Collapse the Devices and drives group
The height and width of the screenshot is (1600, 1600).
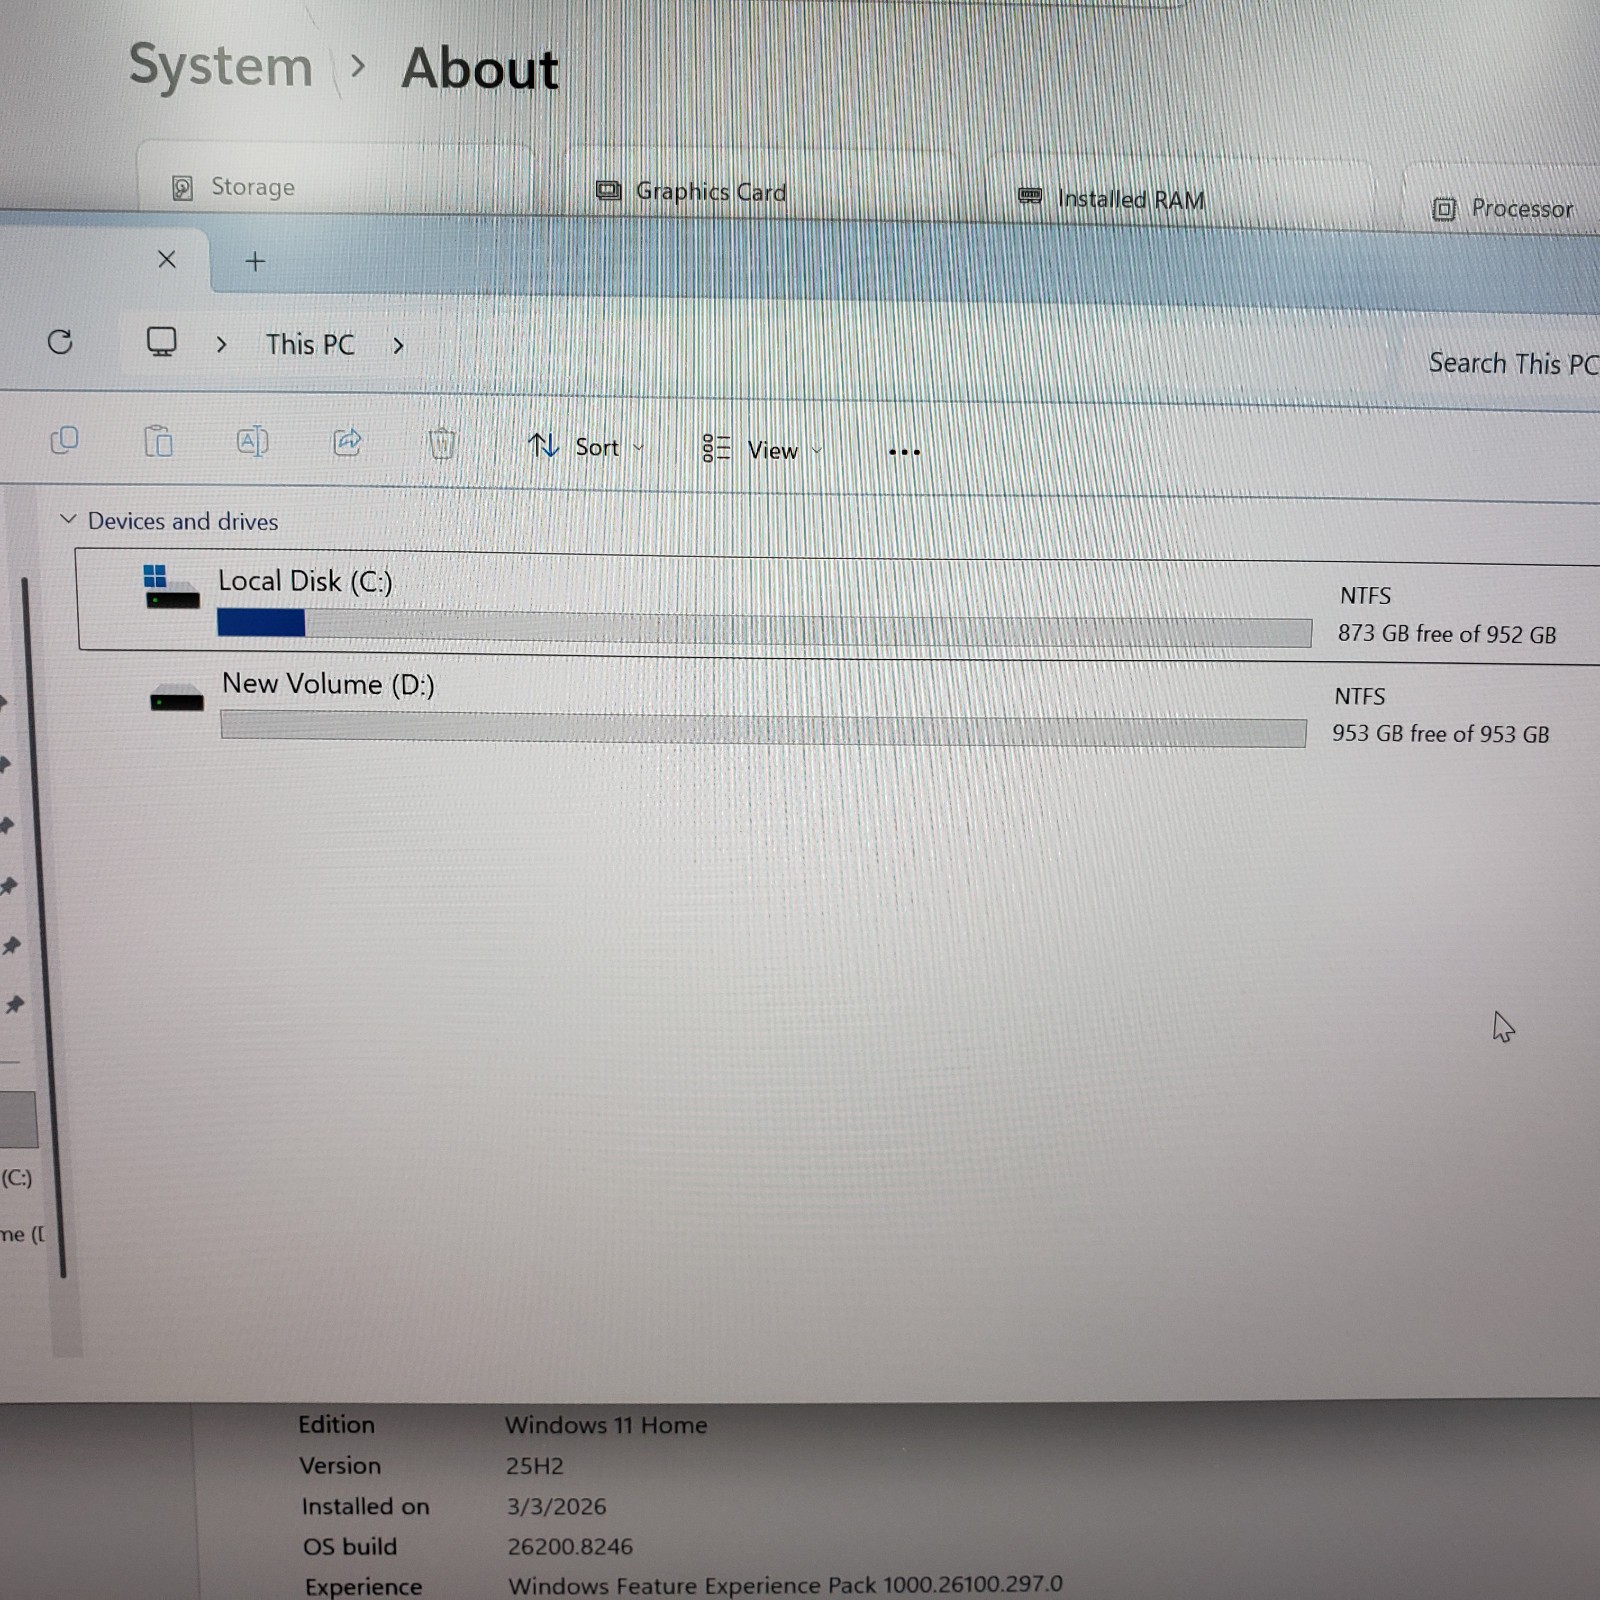point(68,519)
